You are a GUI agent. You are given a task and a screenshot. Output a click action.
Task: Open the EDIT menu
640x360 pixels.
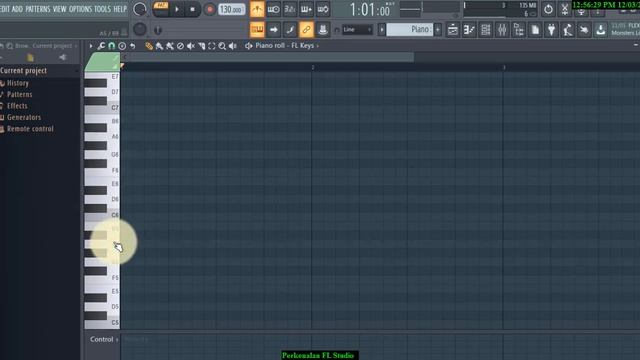pyautogui.click(x=4, y=9)
